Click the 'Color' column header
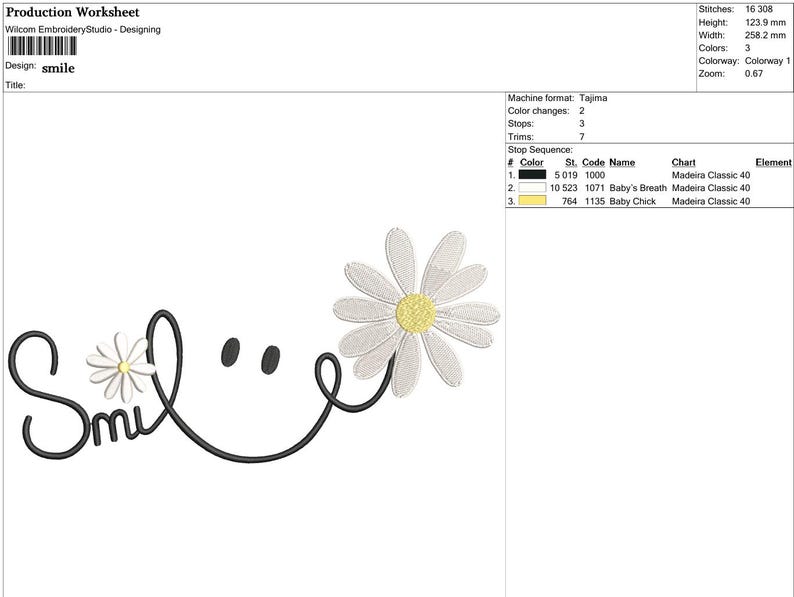The width and height of the screenshot is (794, 597). 532,163
